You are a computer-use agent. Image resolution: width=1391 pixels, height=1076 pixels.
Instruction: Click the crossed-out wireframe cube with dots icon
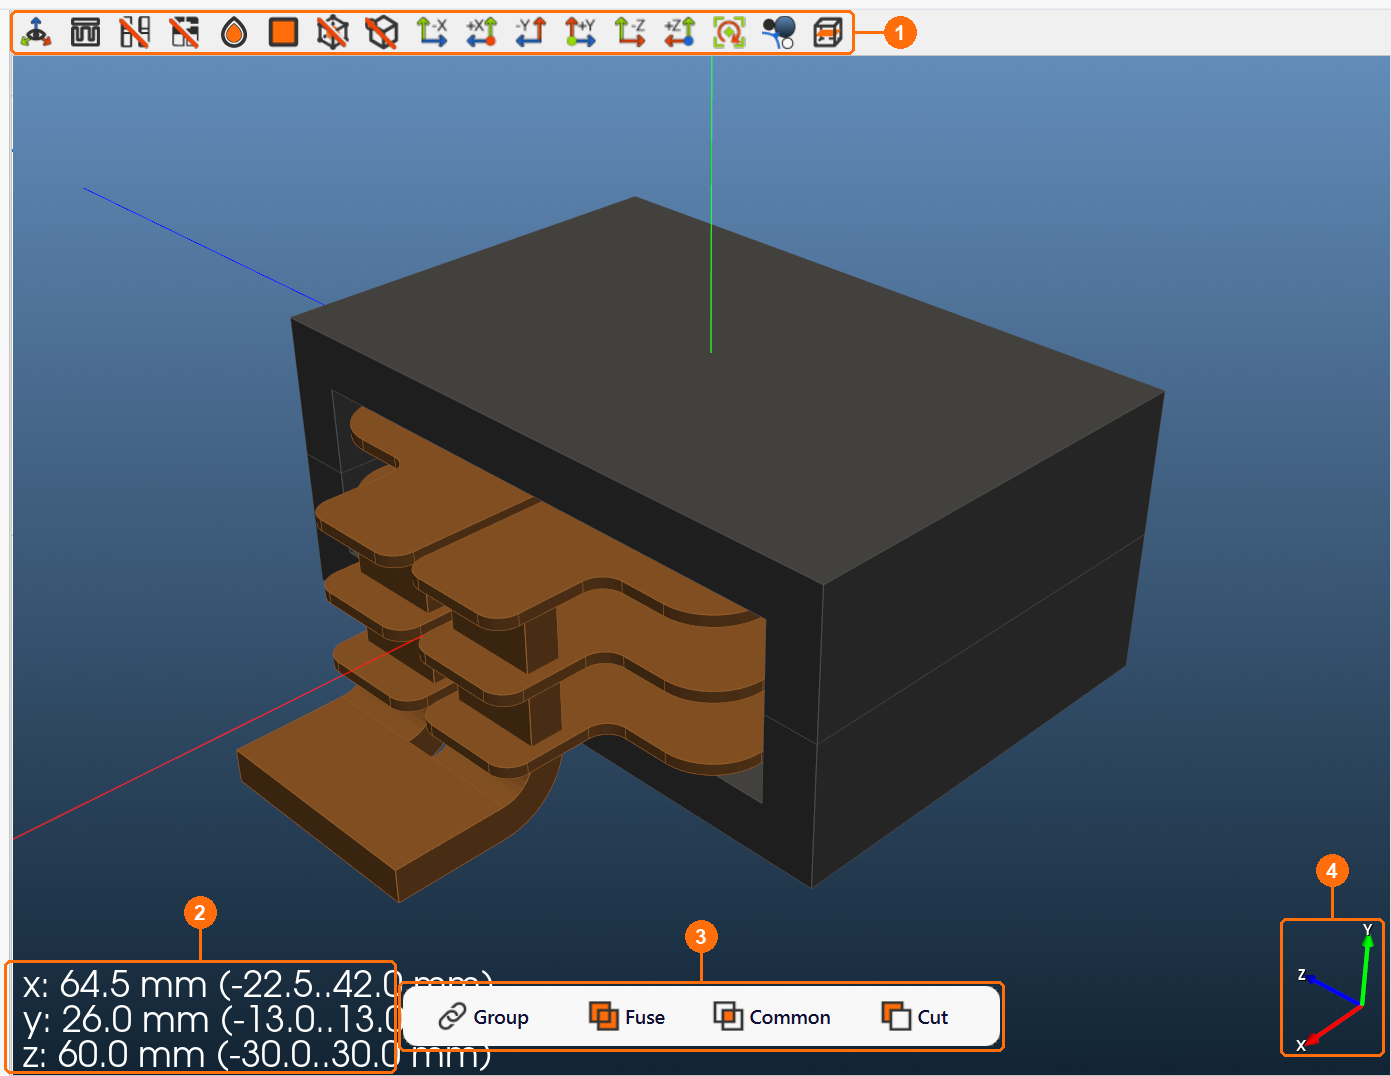pyautogui.click(x=333, y=33)
